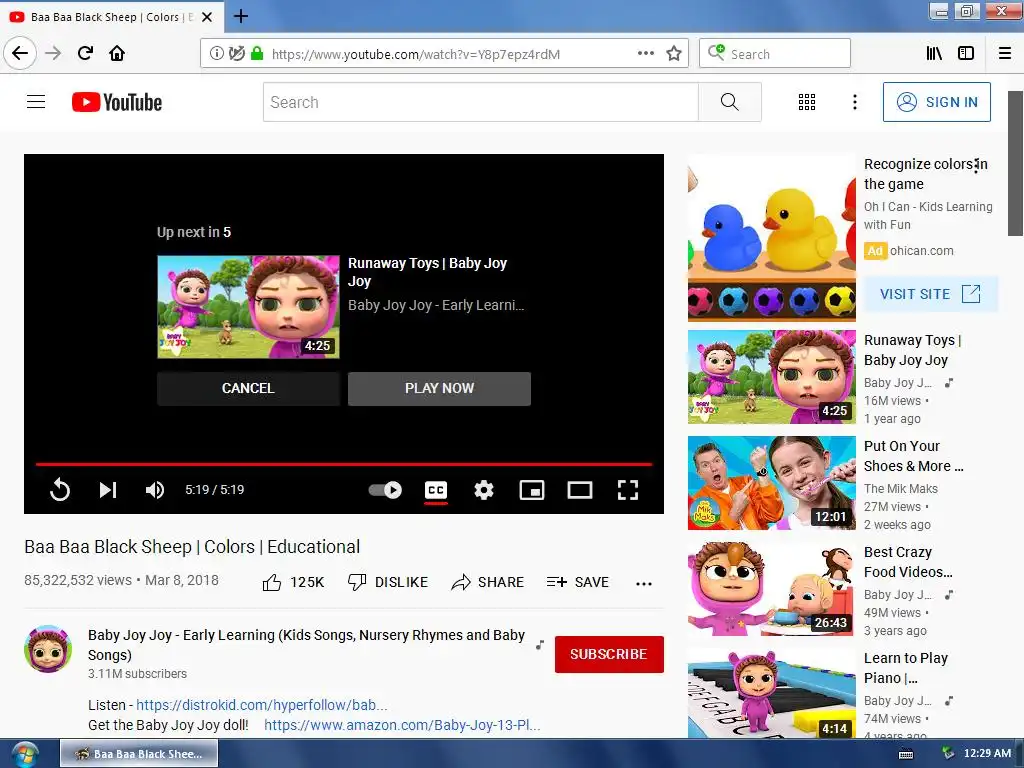The height and width of the screenshot is (768, 1024).
Task: Focus the browser Search box
Action: tap(775, 53)
